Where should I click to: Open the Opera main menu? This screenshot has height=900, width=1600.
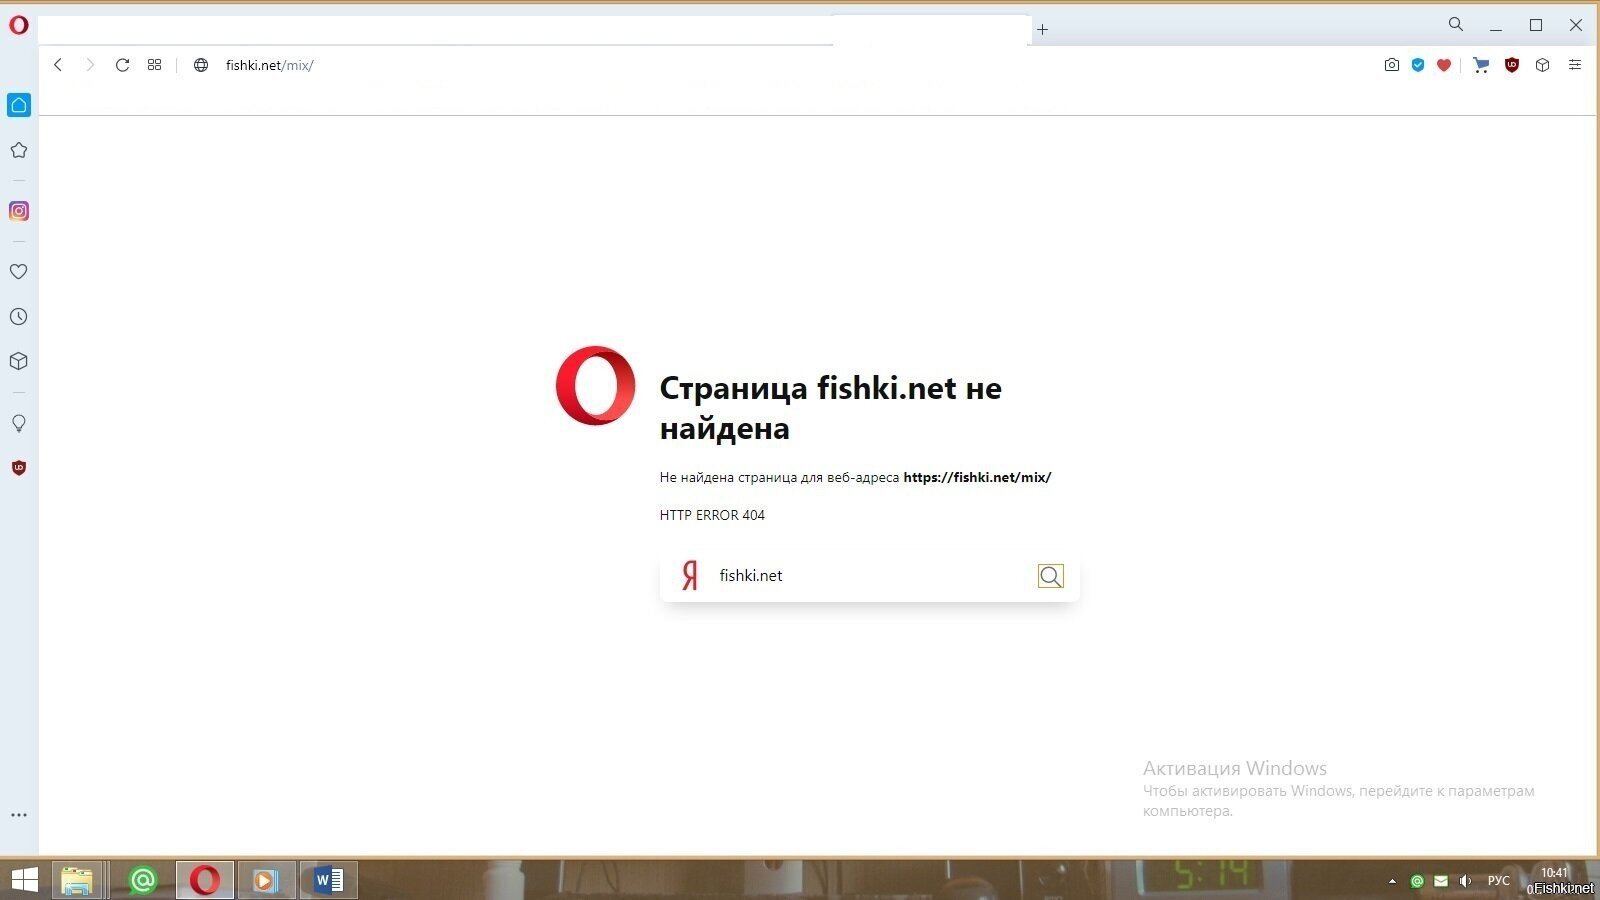point(19,25)
